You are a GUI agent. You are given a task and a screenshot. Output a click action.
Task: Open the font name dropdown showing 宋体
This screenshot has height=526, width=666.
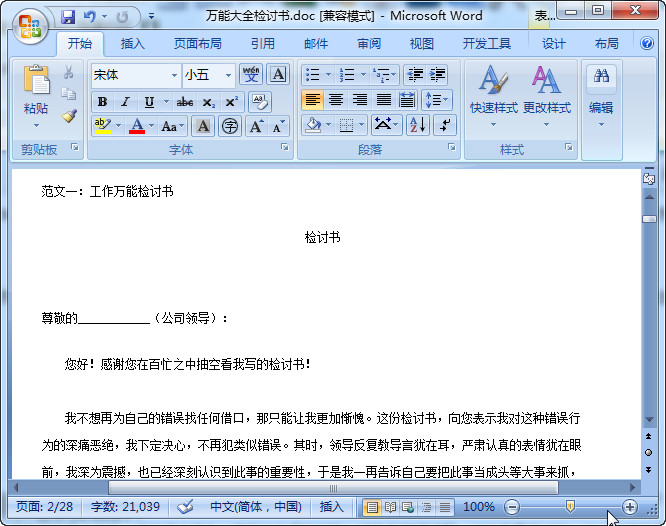[174, 75]
